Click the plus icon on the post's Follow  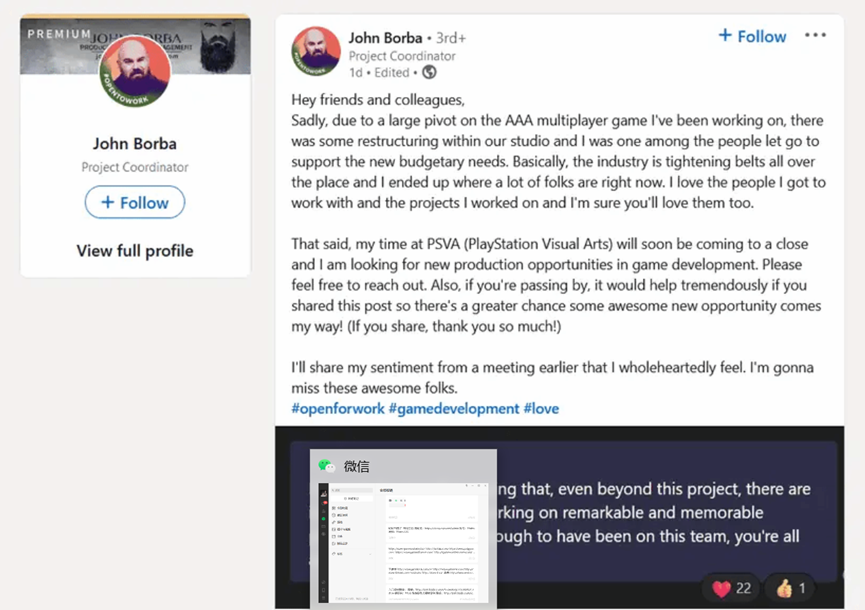(725, 36)
